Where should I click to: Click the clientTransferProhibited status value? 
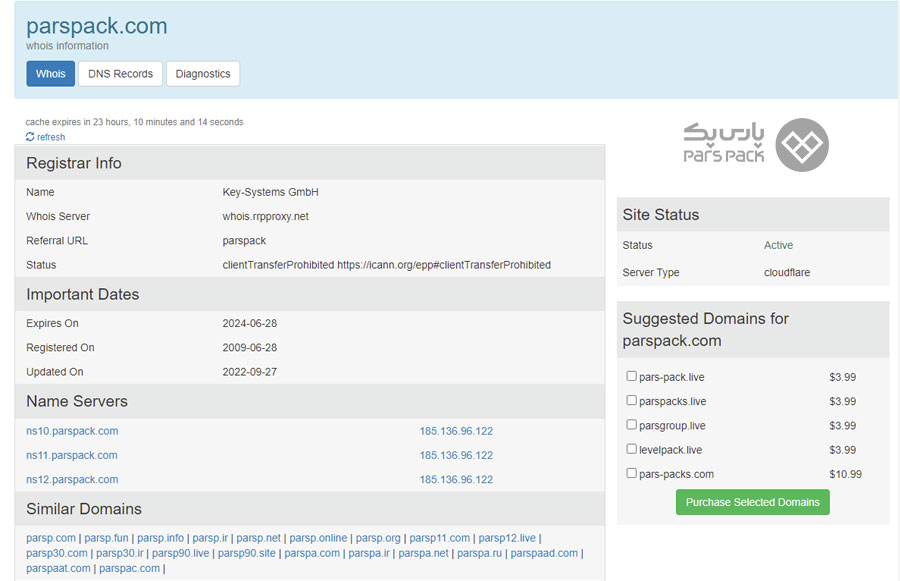pyautogui.click(x=387, y=265)
